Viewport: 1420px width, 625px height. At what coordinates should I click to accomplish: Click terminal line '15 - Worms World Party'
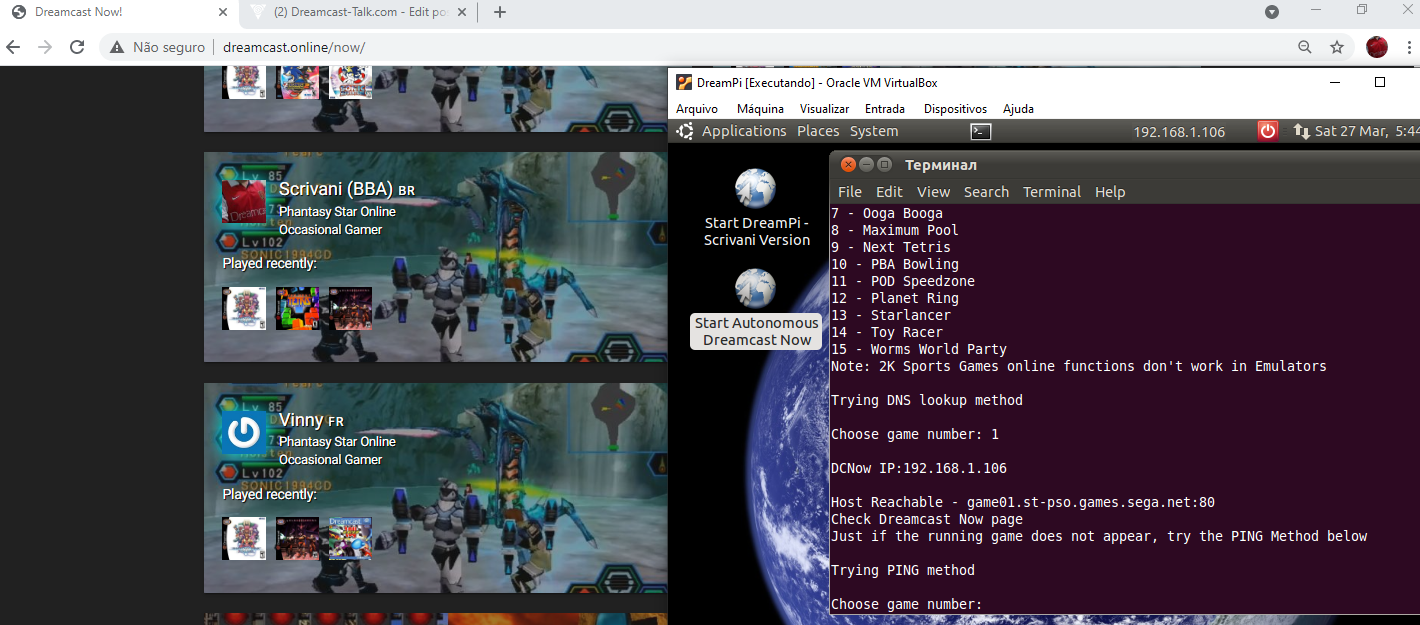(x=919, y=349)
